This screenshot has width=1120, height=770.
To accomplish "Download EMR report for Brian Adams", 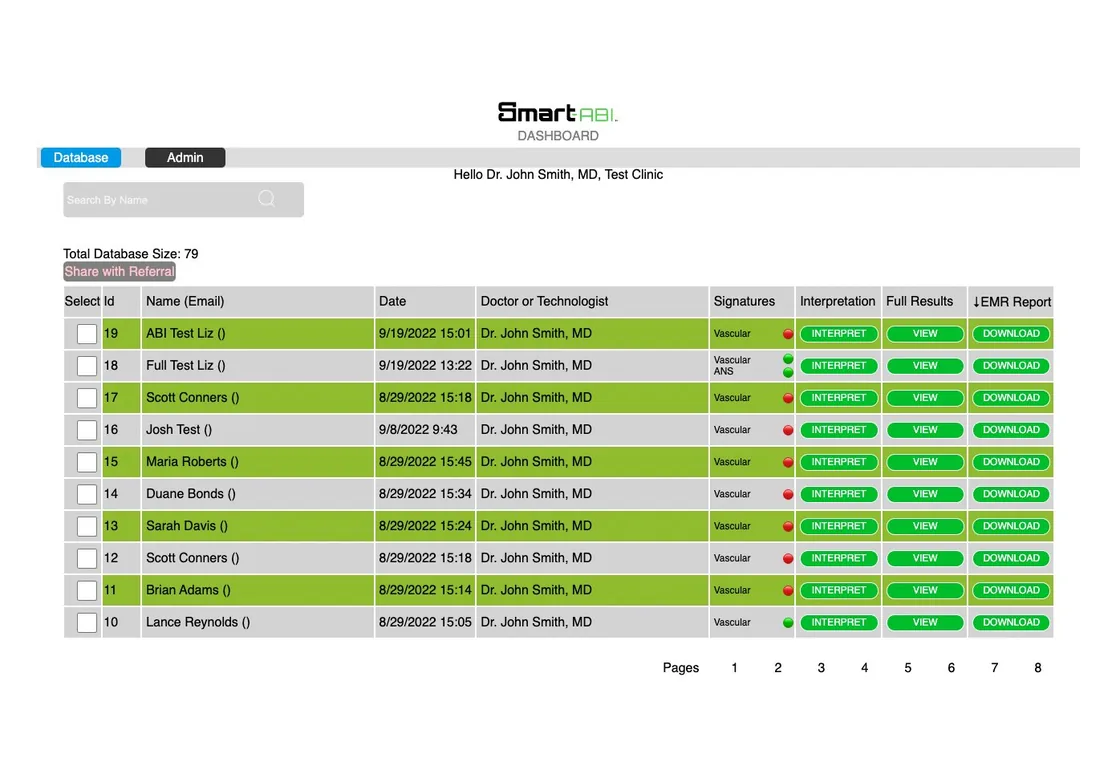I will click(x=1011, y=591).
